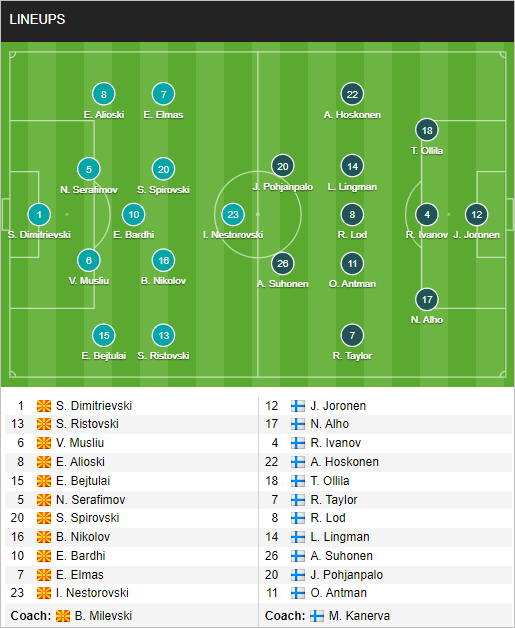The width and height of the screenshot is (515, 628).
Task: Click the Finland flag beside J. Joronen
Action: tap(298, 406)
